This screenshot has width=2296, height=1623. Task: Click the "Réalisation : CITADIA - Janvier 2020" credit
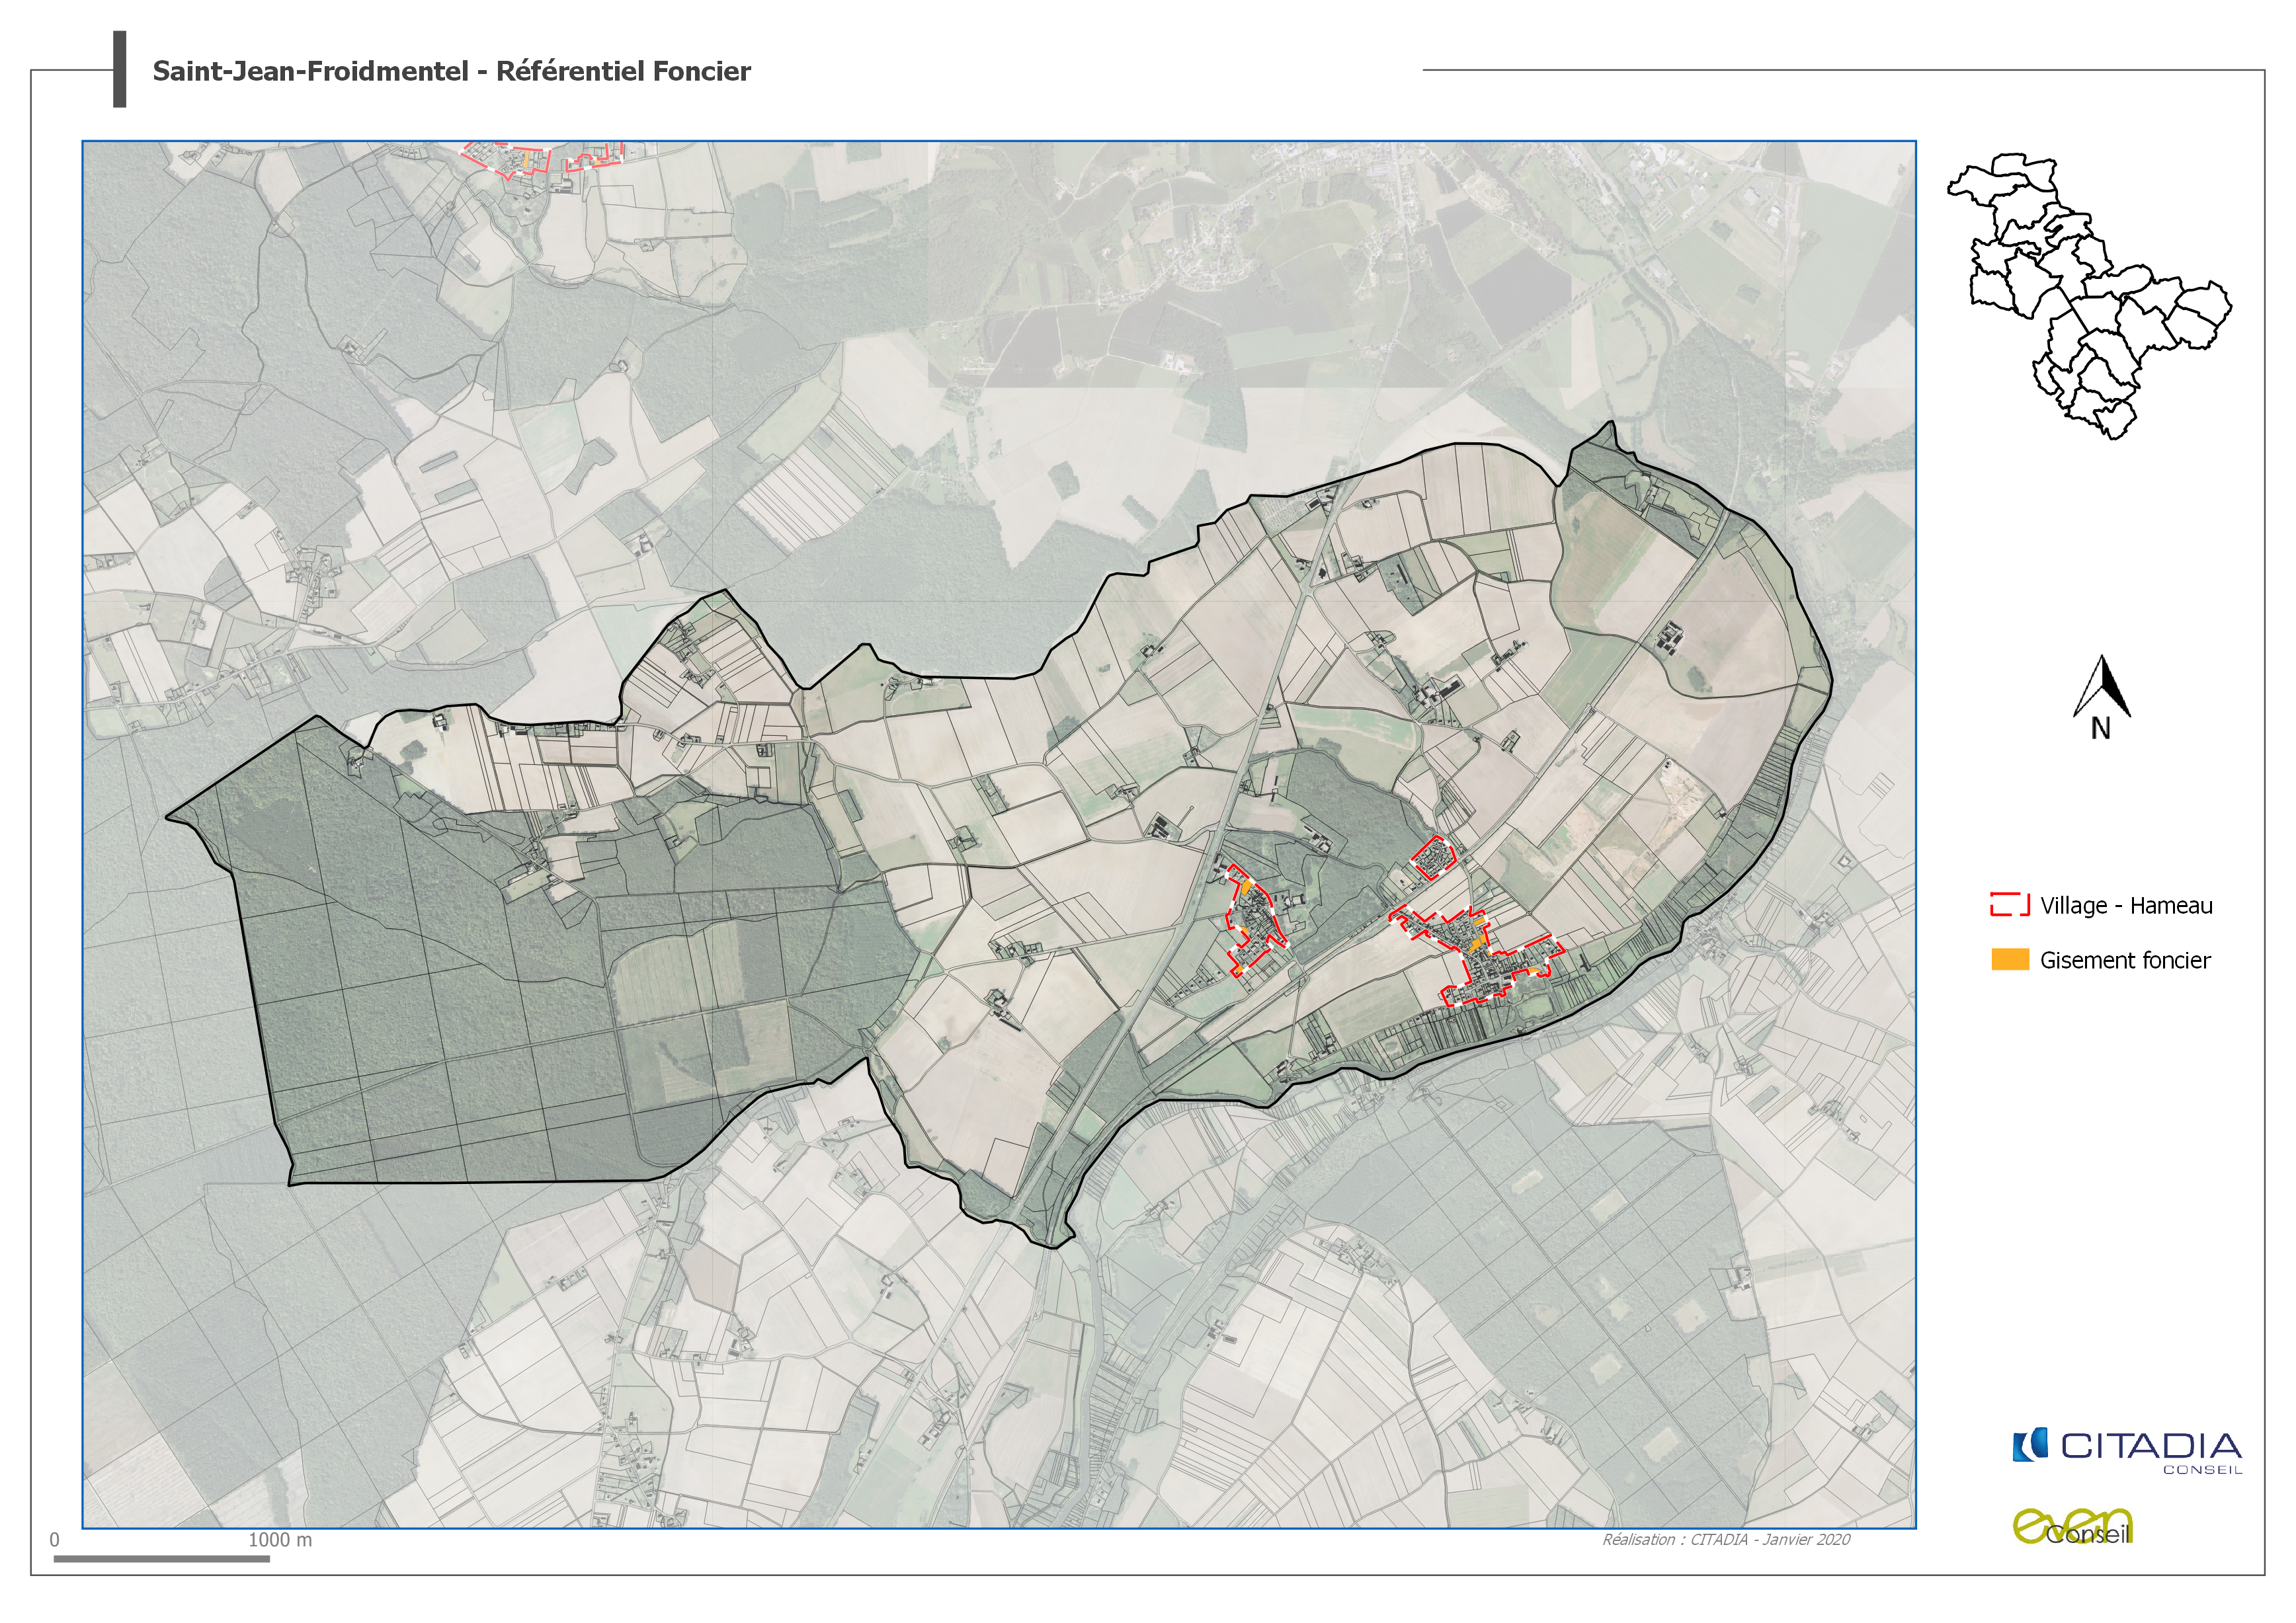point(1726,1540)
